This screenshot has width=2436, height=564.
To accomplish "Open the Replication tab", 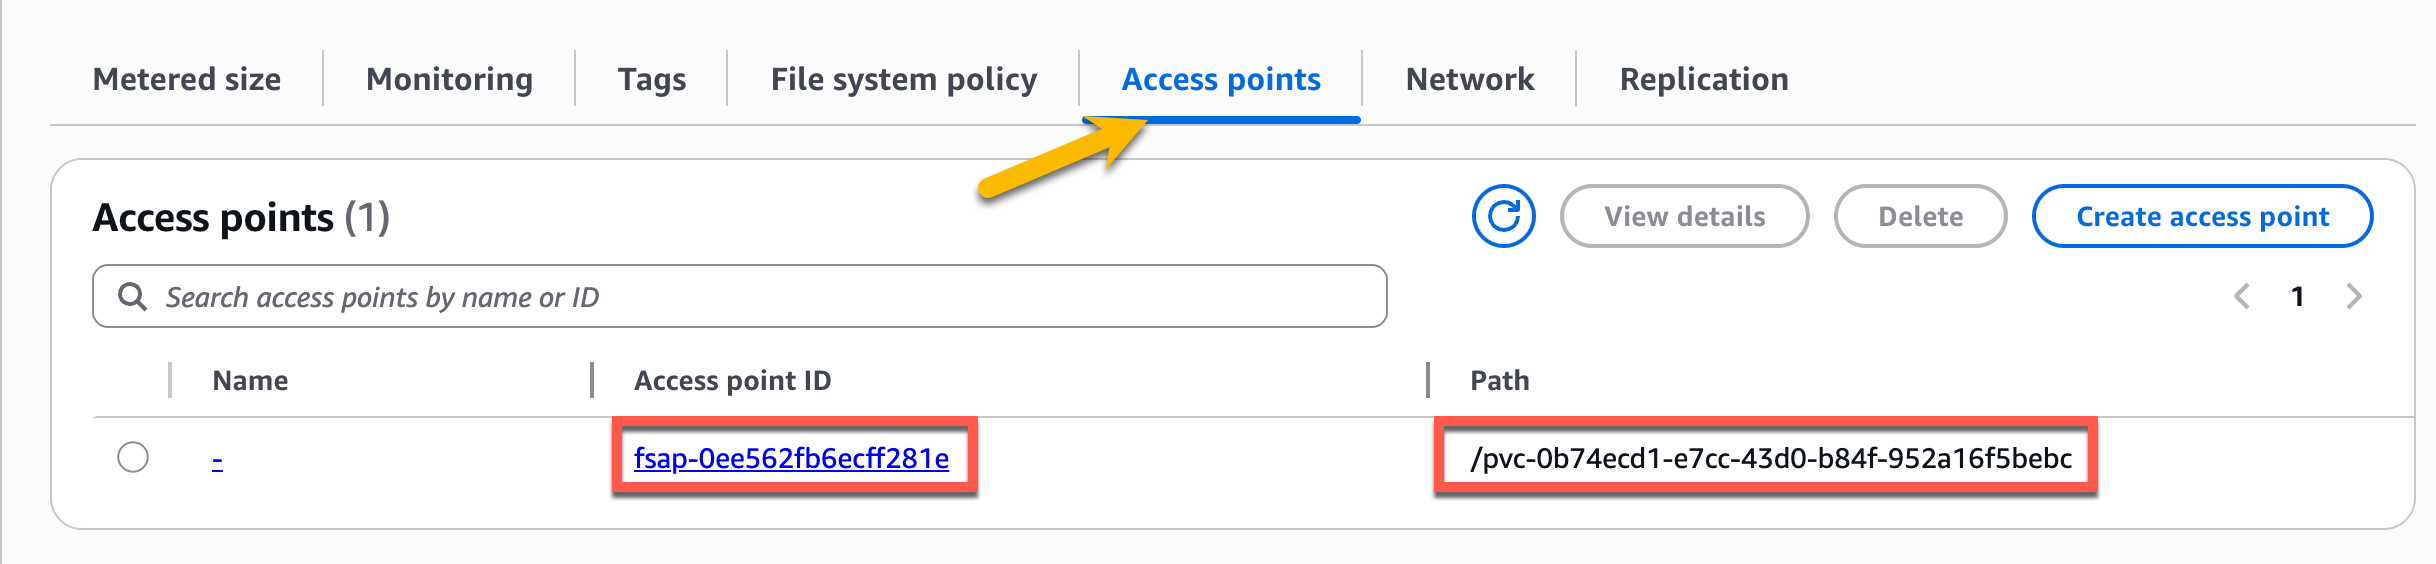I will tap(1703, 79).
